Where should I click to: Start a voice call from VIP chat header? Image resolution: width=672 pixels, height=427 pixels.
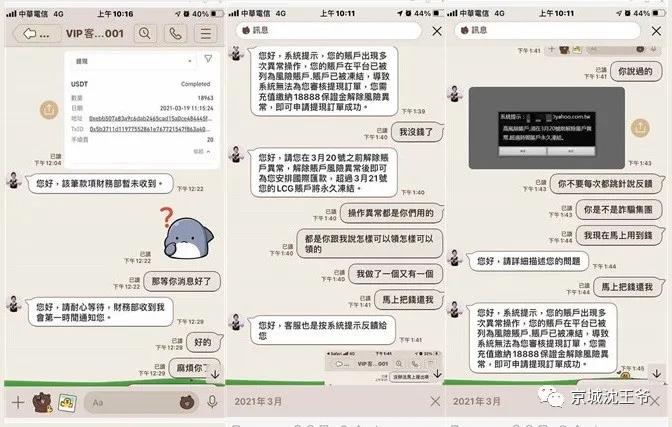175,33
